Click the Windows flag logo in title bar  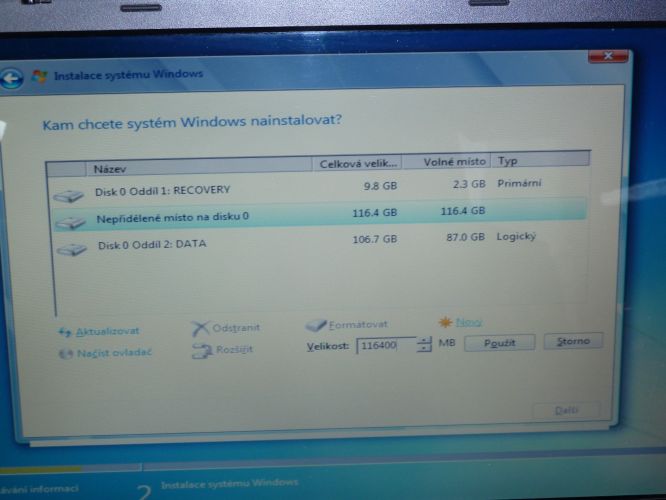[40, 77]
